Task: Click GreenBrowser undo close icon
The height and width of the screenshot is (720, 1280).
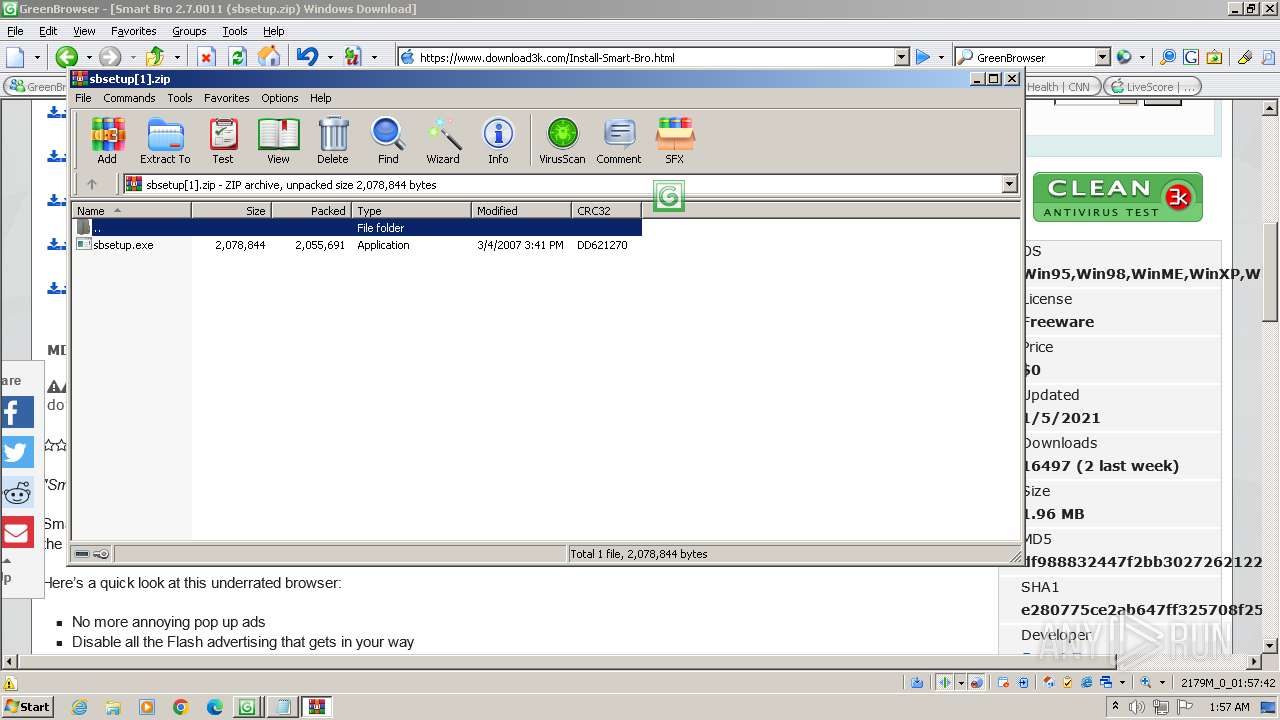Action: [x=307, y=57]
